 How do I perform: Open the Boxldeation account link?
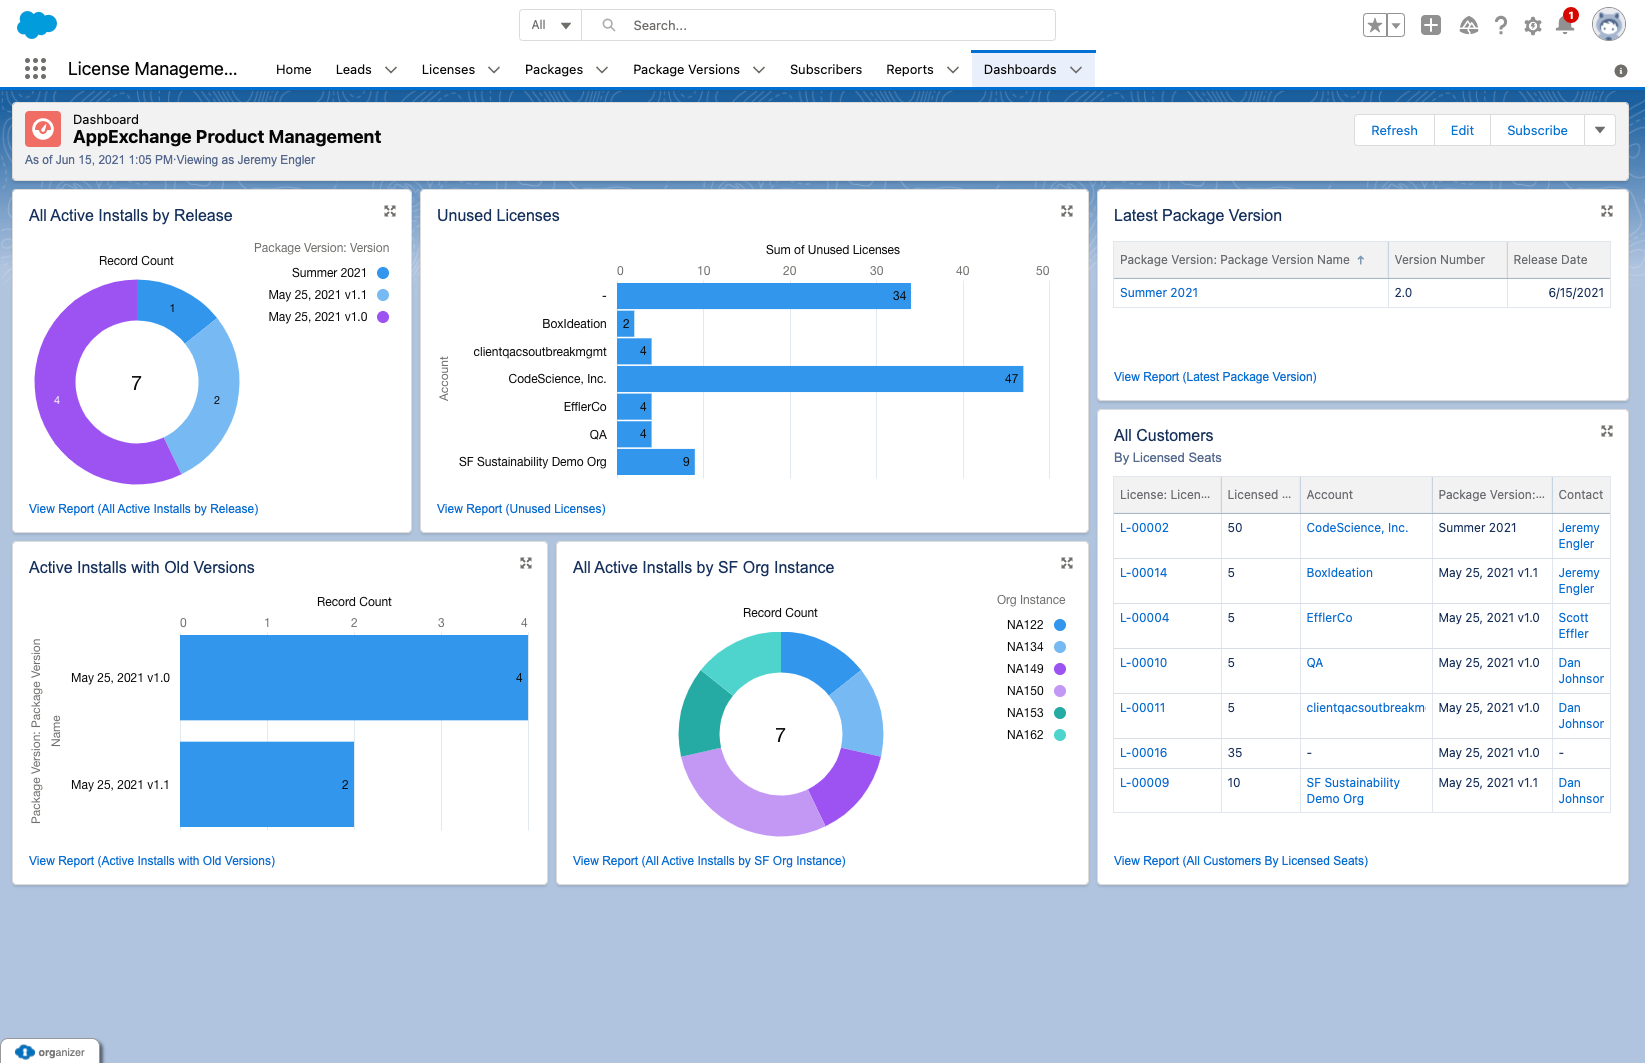[x=1340, y=573]
